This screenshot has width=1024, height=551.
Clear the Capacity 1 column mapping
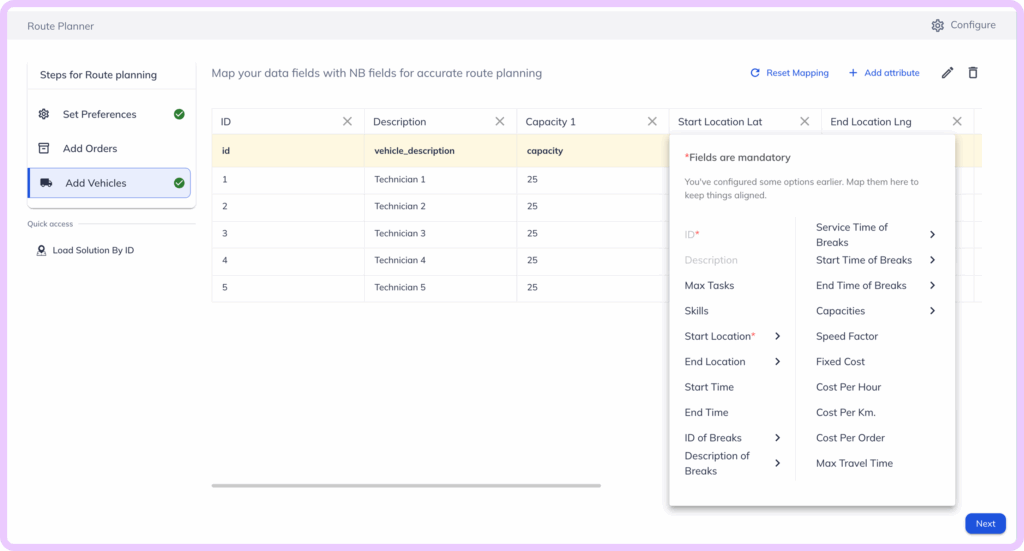pos(652,121)
